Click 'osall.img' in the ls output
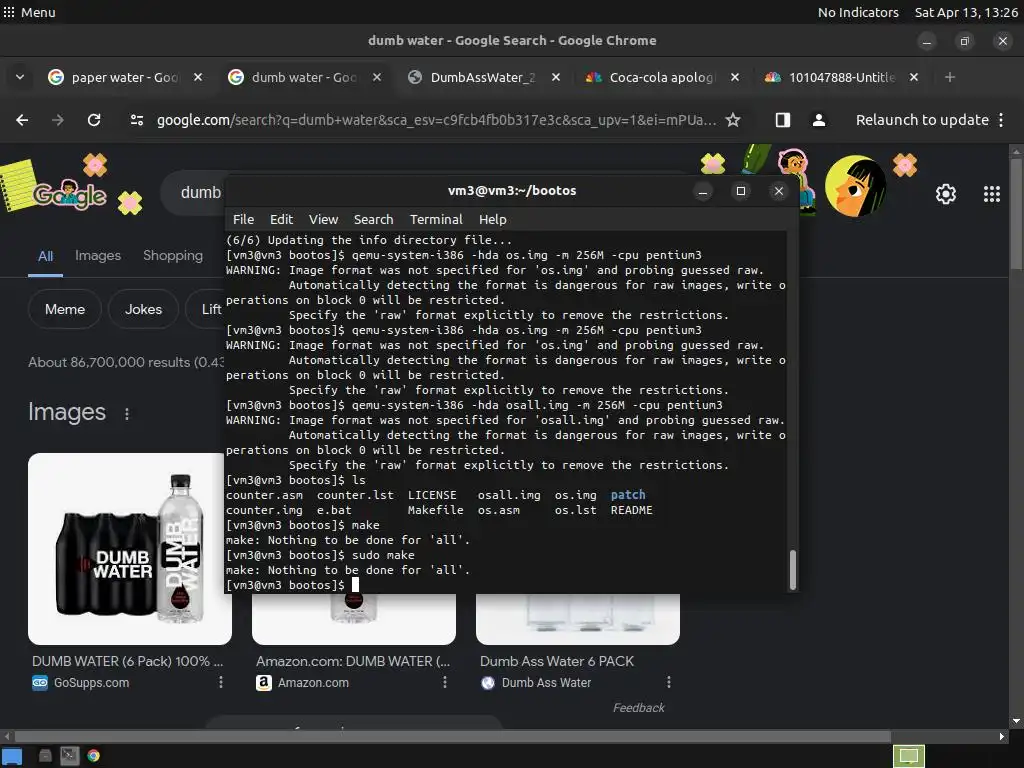The height and width of the screenshot is (768, 1024). [x=509, y=495]
